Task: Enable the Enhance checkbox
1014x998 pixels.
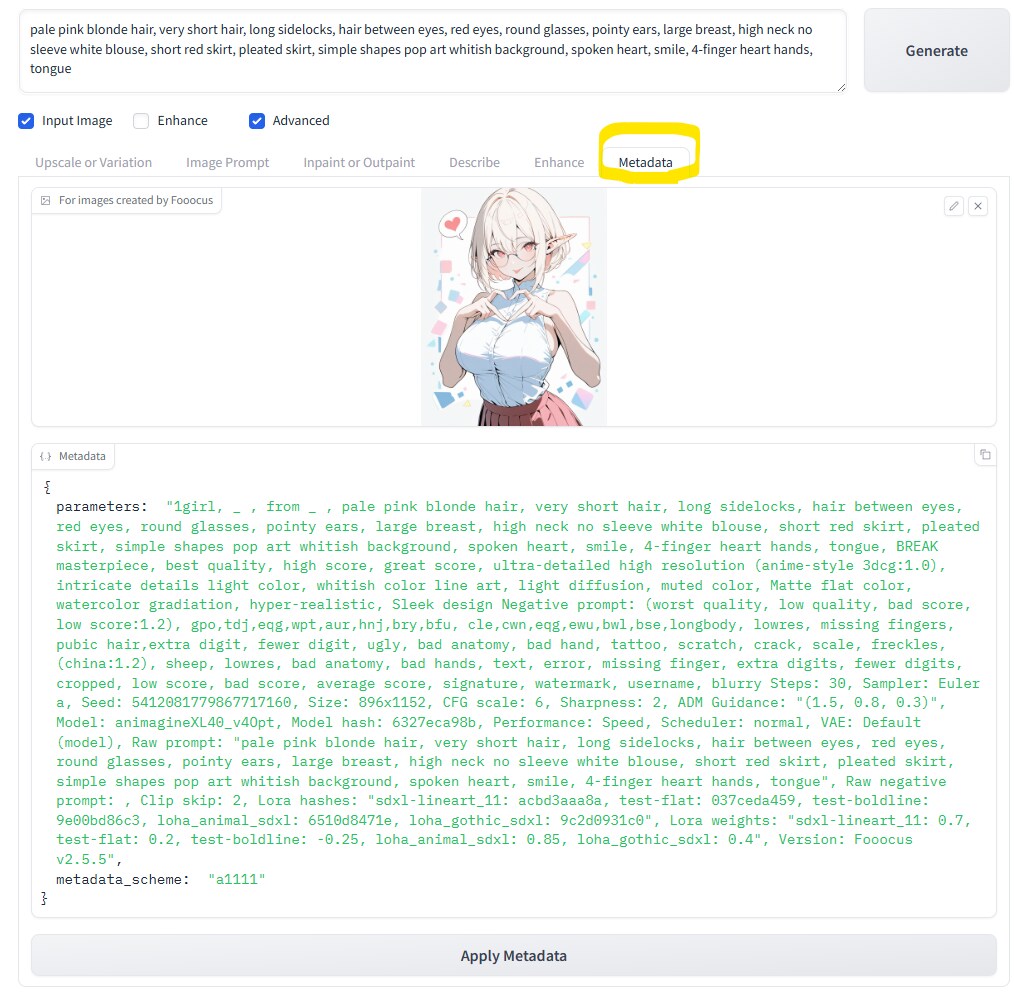Action: point(141,121)
